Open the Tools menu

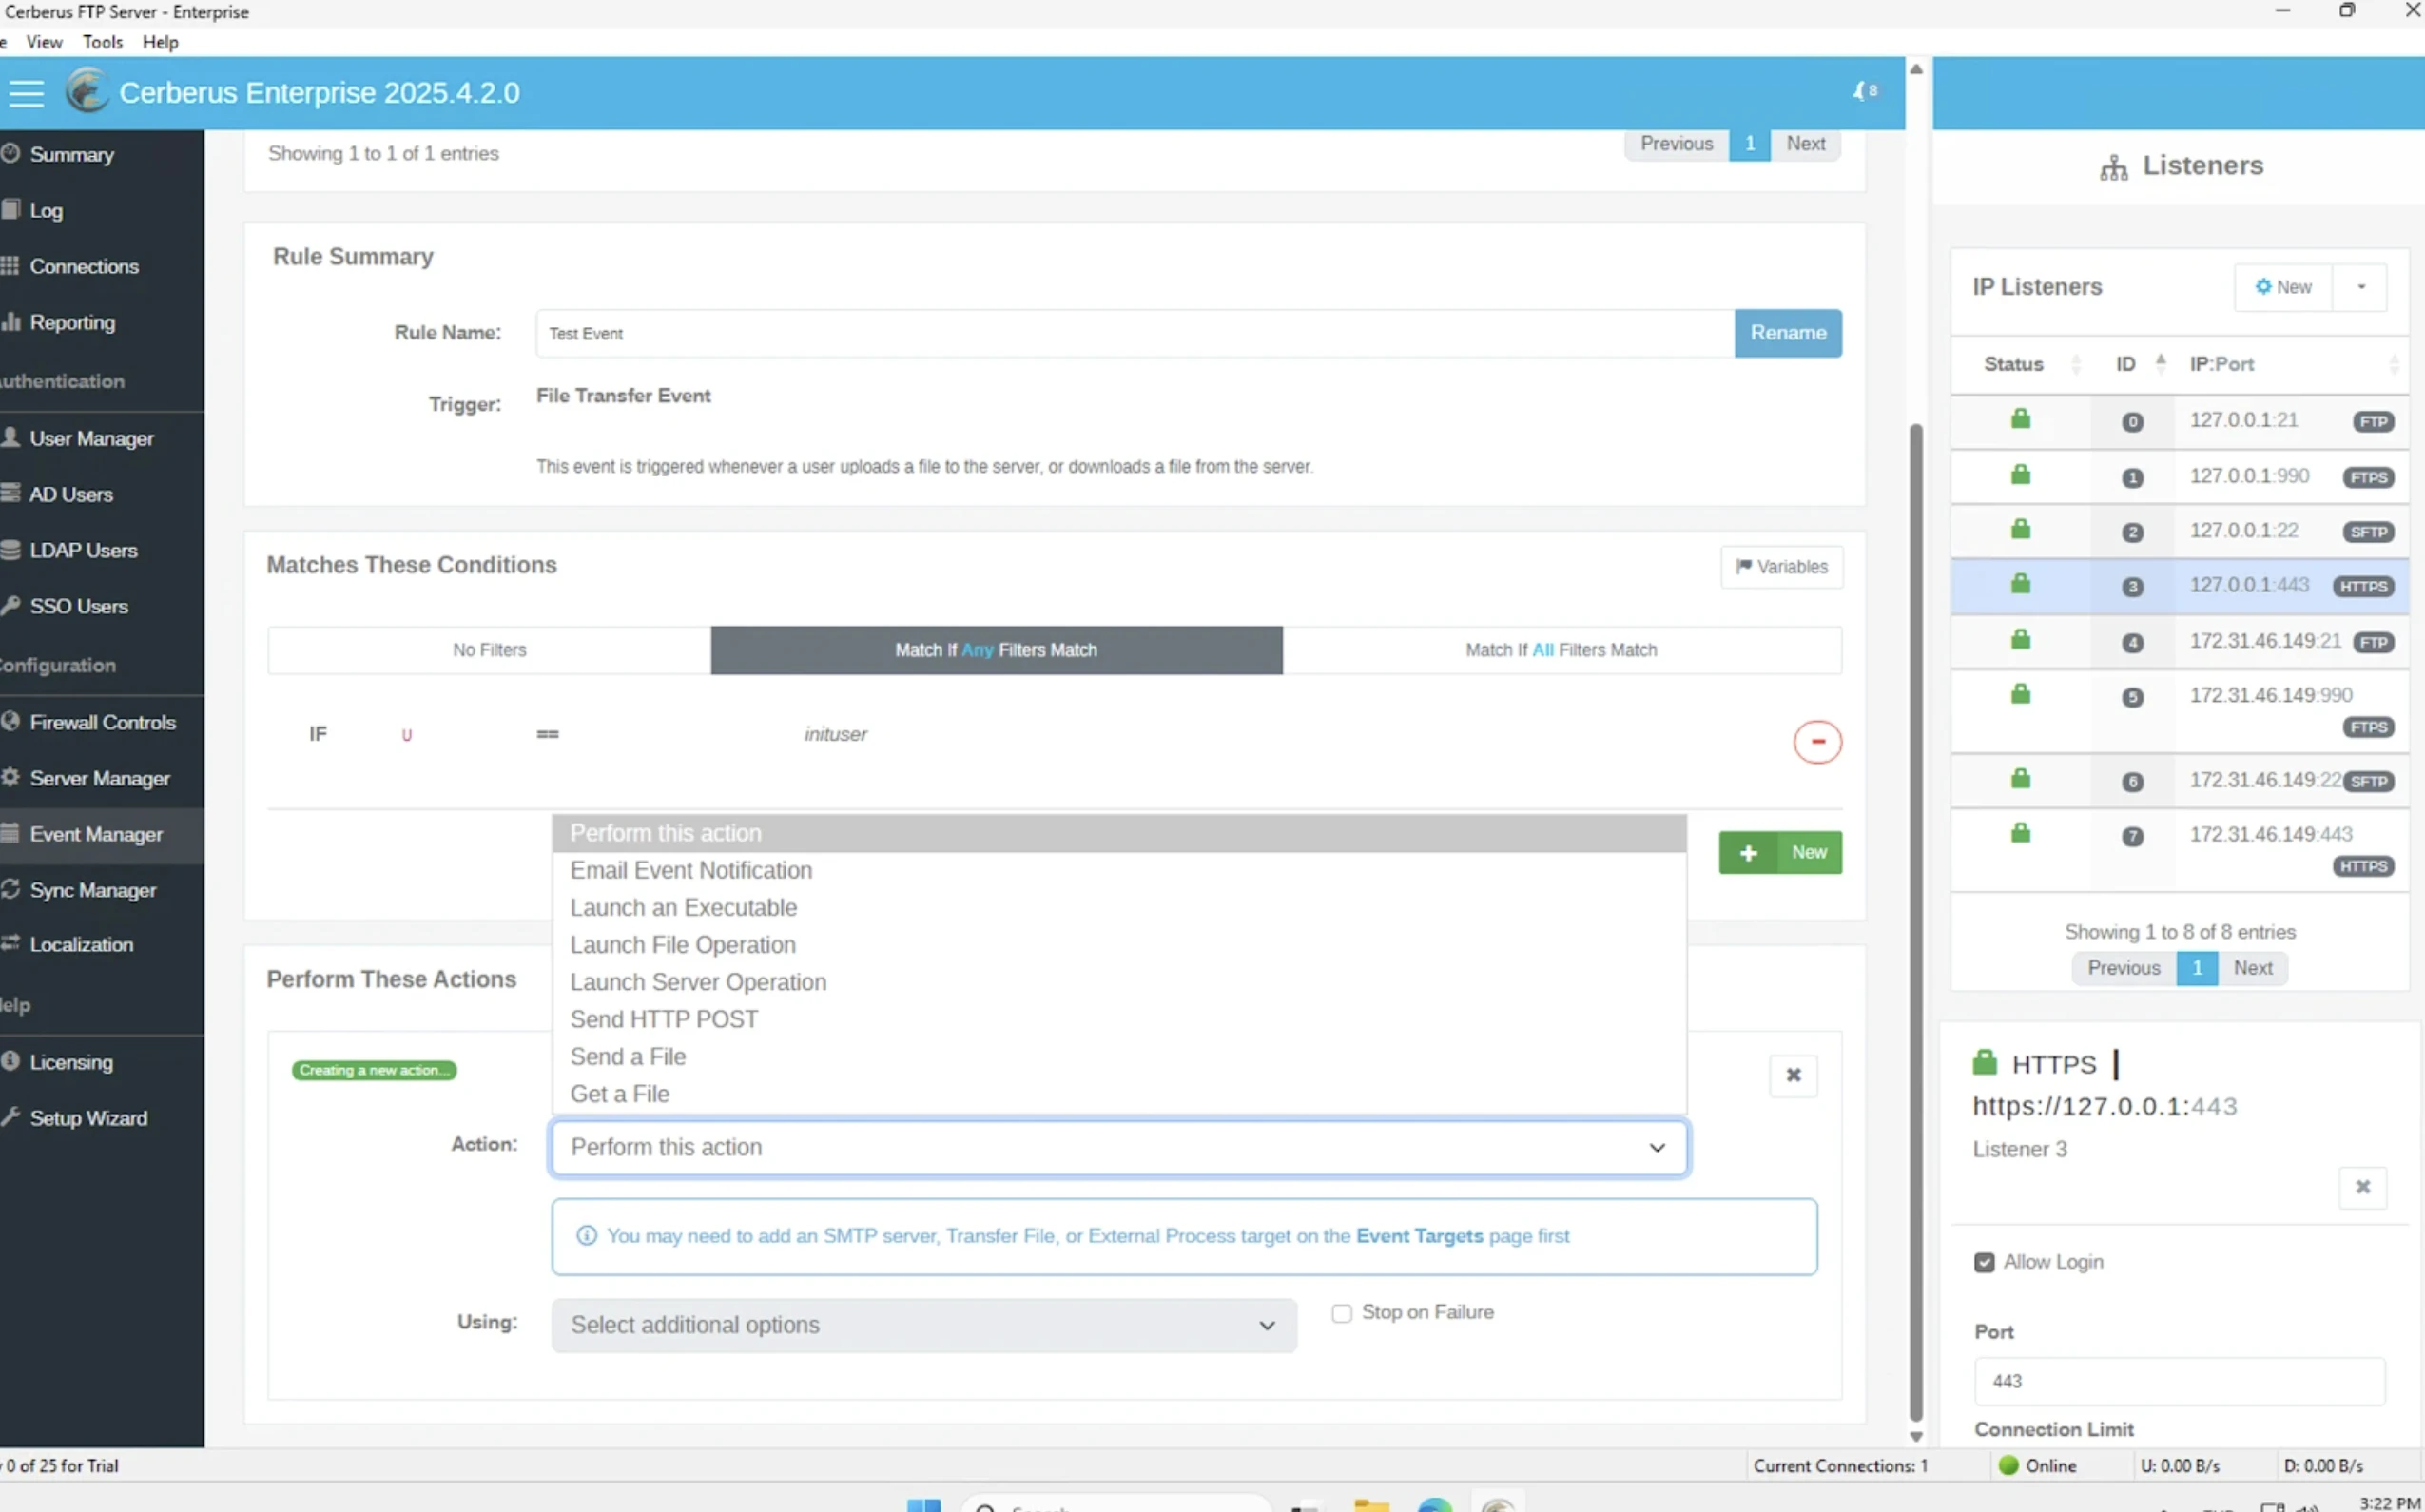[102, 42]
